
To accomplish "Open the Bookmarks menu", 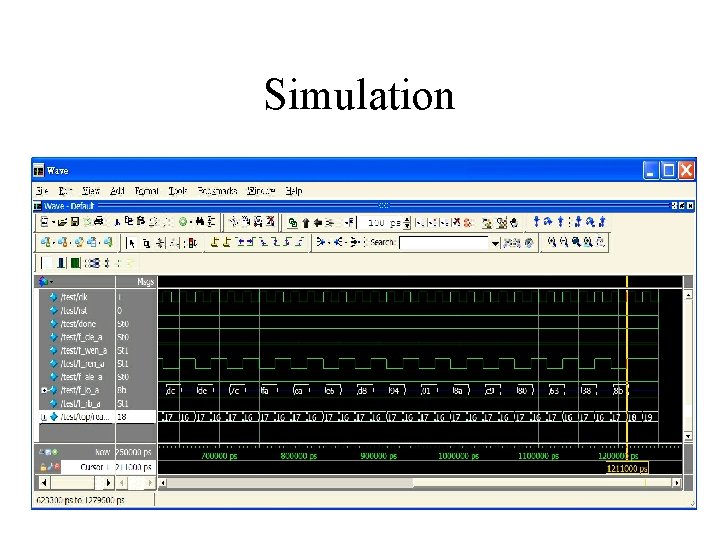I will click(217, 191).
